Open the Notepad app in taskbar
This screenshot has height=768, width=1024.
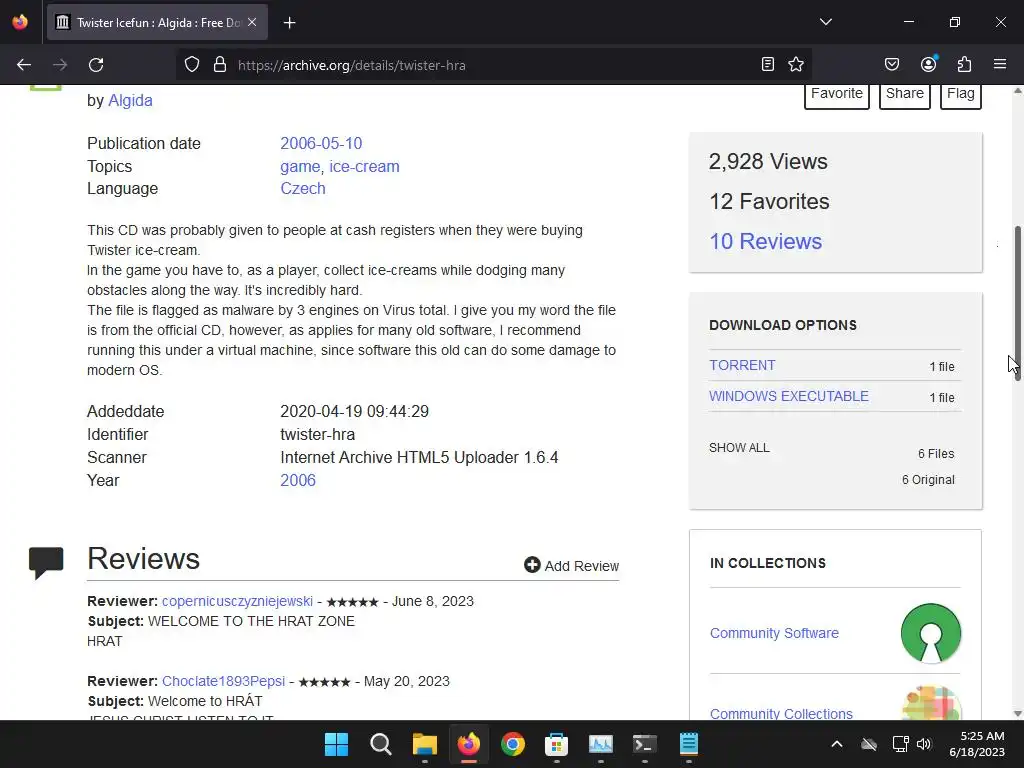click(689, 744)
